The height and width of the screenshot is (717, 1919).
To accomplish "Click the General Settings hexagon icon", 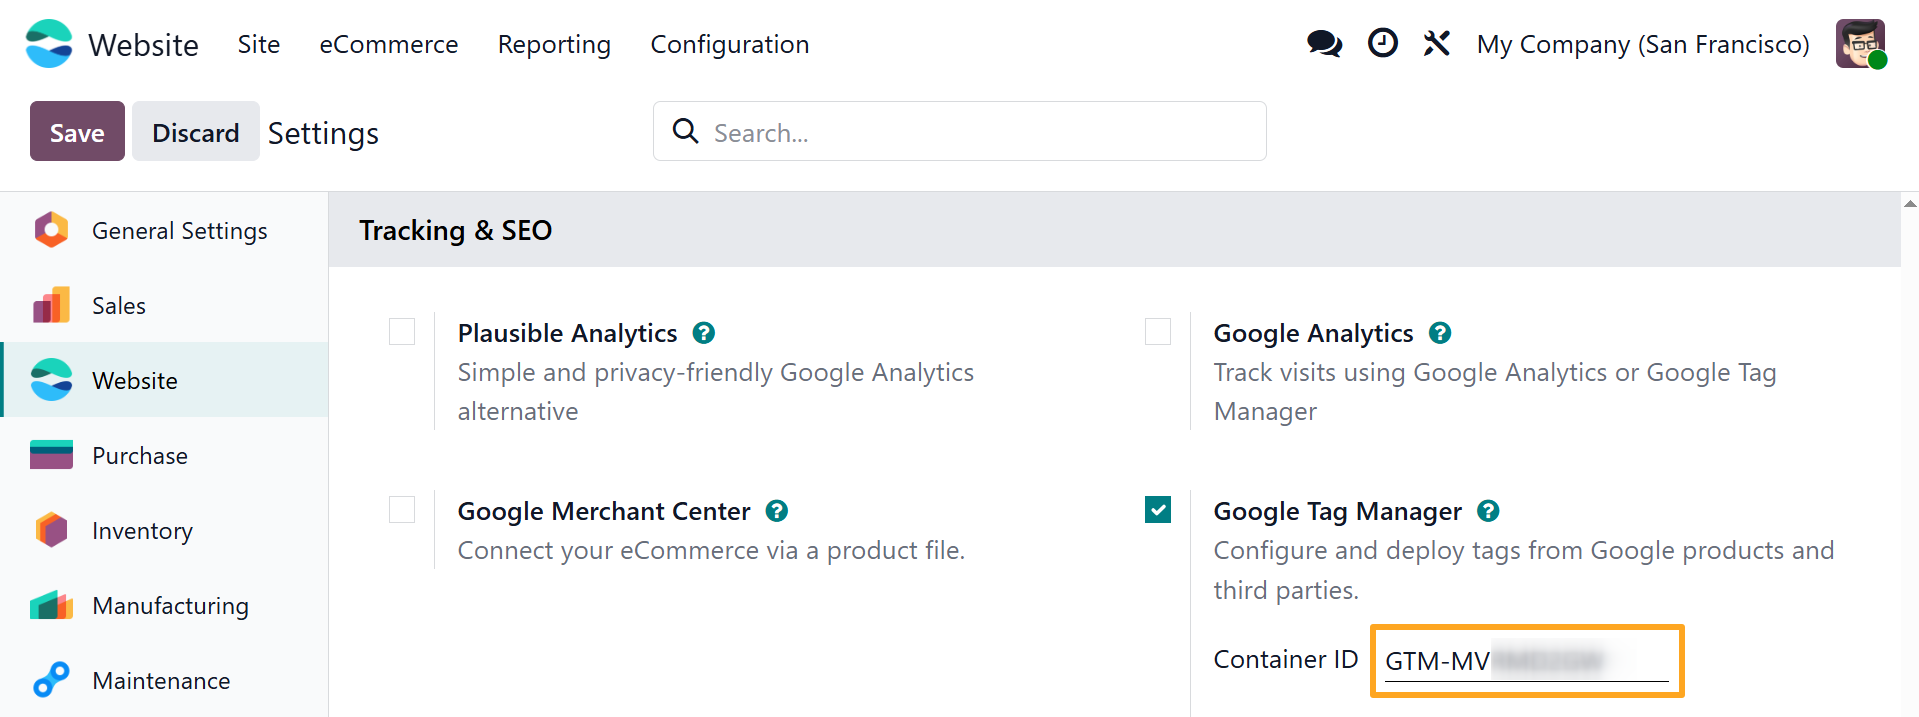I will coord(51,230).
